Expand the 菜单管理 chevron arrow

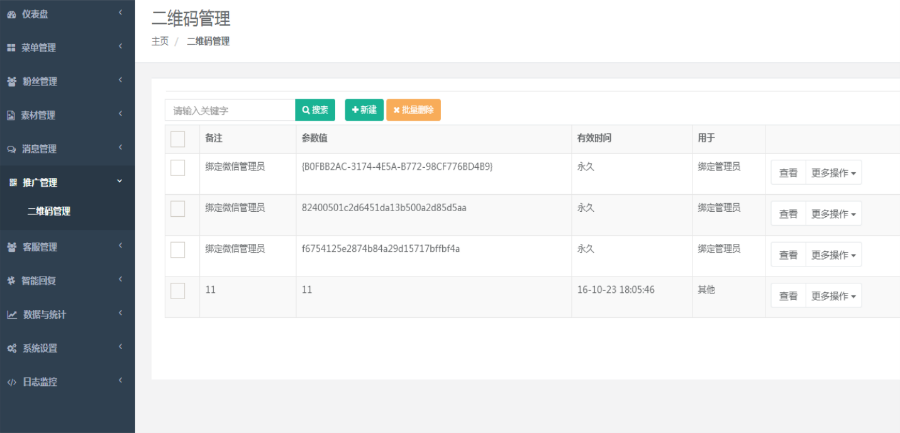tap(120, 46)
